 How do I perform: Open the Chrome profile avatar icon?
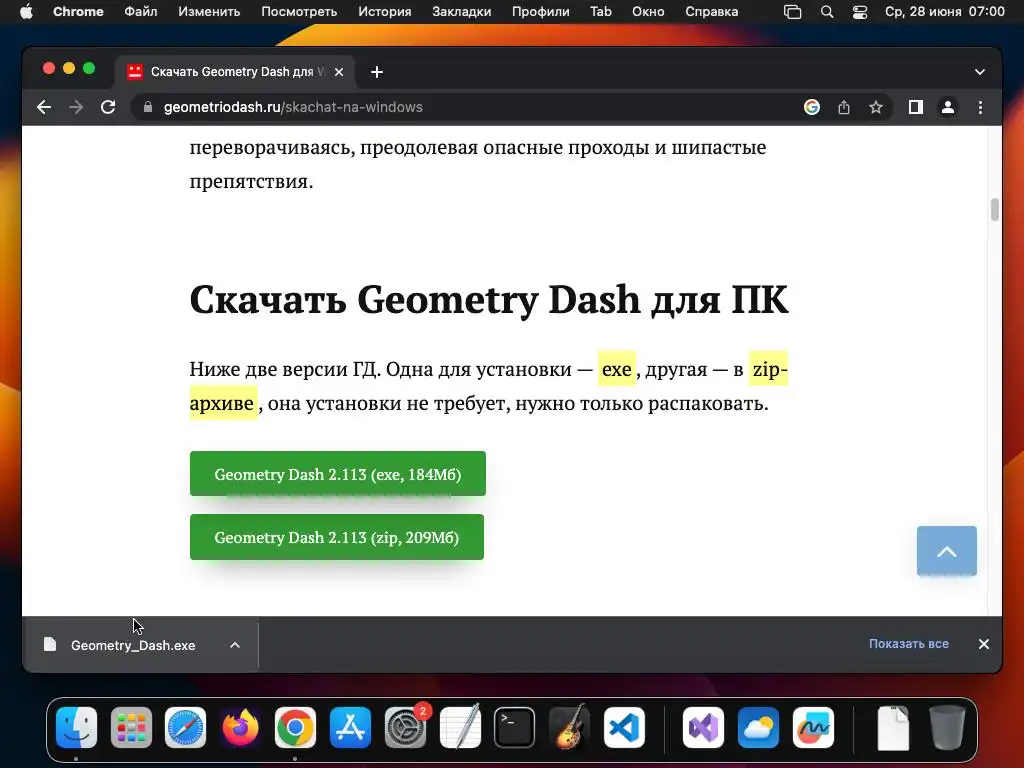(948, 107)
